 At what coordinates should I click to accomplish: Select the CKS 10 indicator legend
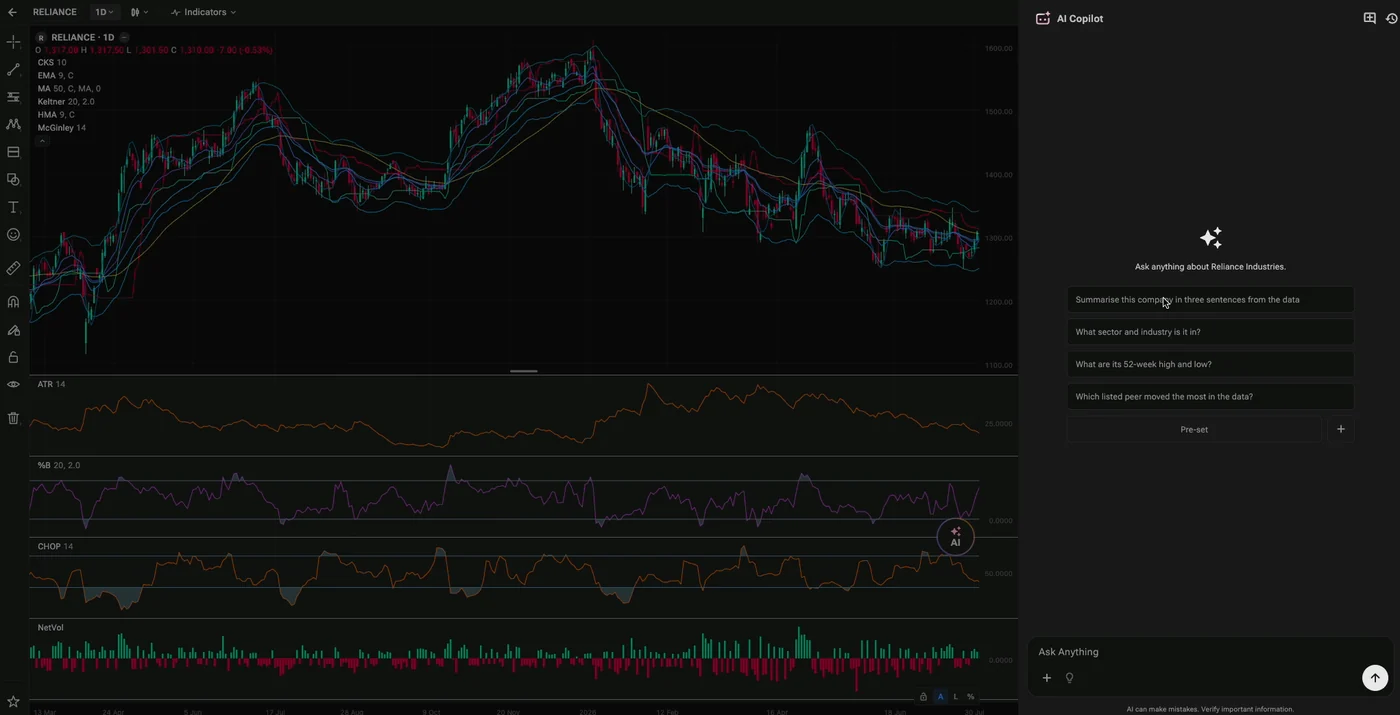[x=52, y=62]
